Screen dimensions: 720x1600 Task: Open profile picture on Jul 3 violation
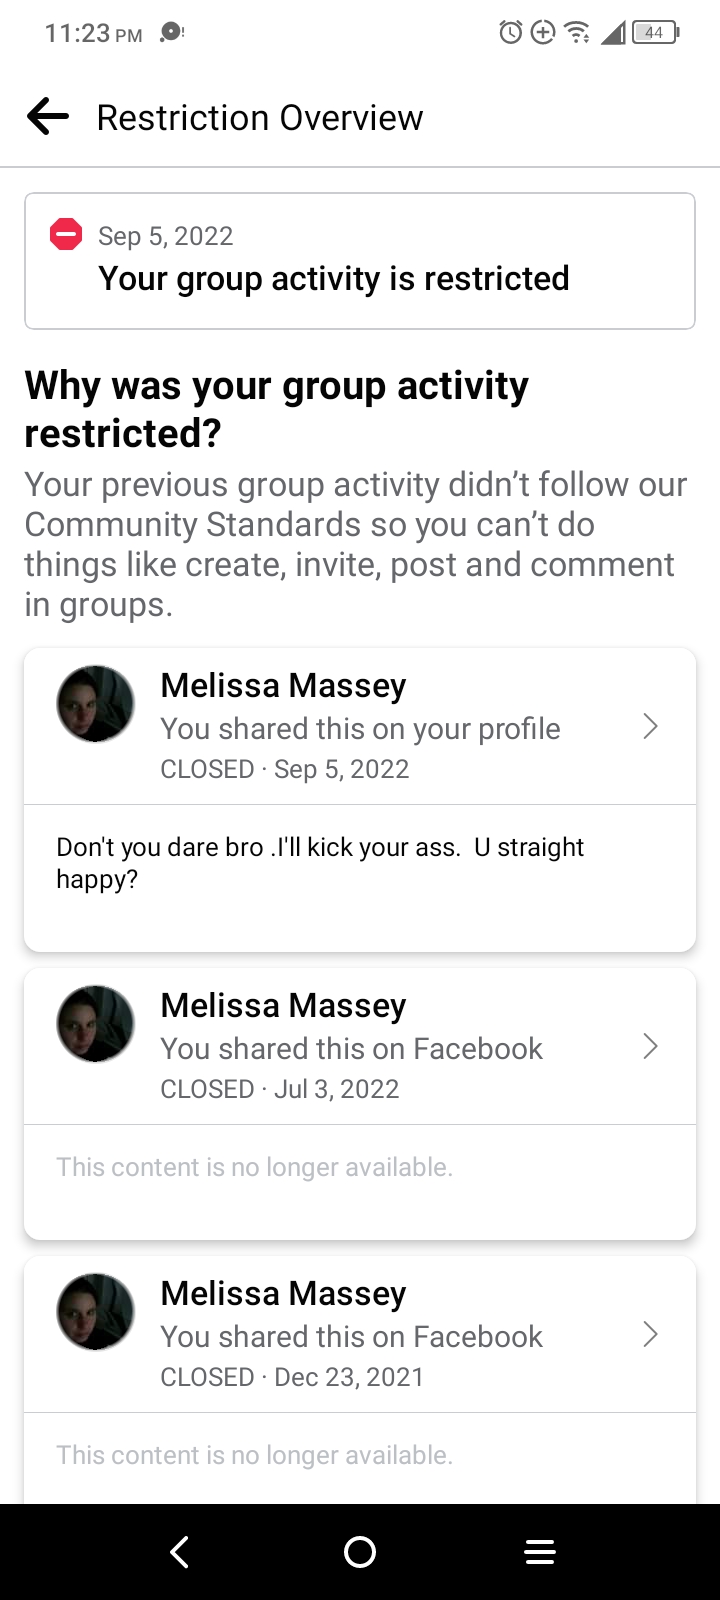pyautogui.click(x=95, y=1024)
